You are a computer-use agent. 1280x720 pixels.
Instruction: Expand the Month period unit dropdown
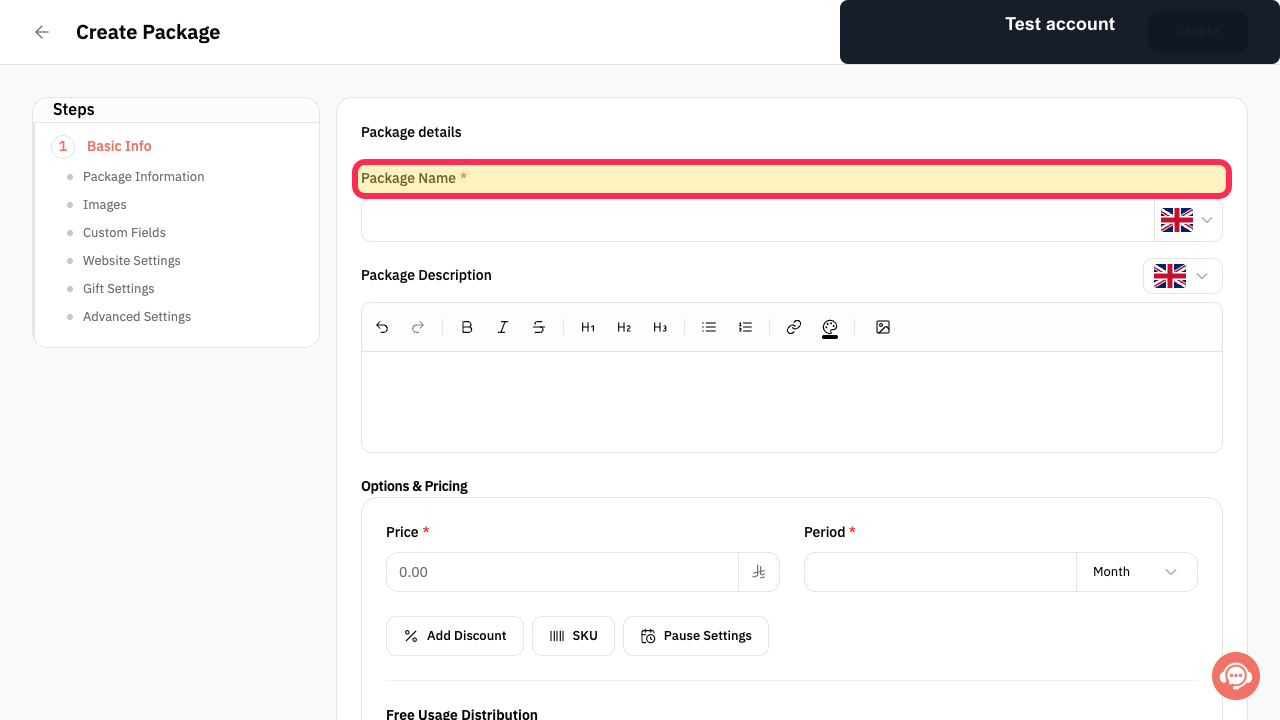pyautogui.click(x=1137, y=572)
